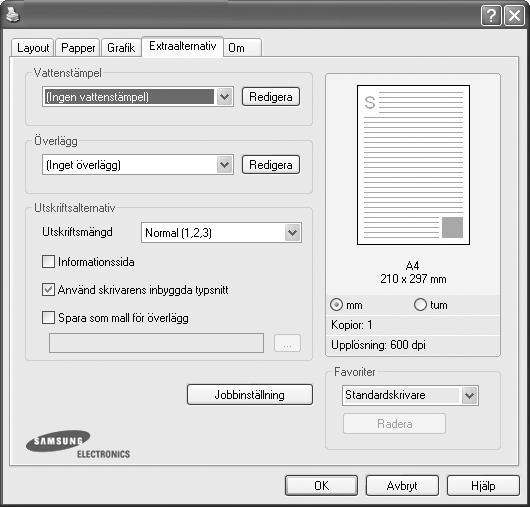The image size is (530, 507).
Task: Click the Samsung Electronics logo
Action: 78,444
